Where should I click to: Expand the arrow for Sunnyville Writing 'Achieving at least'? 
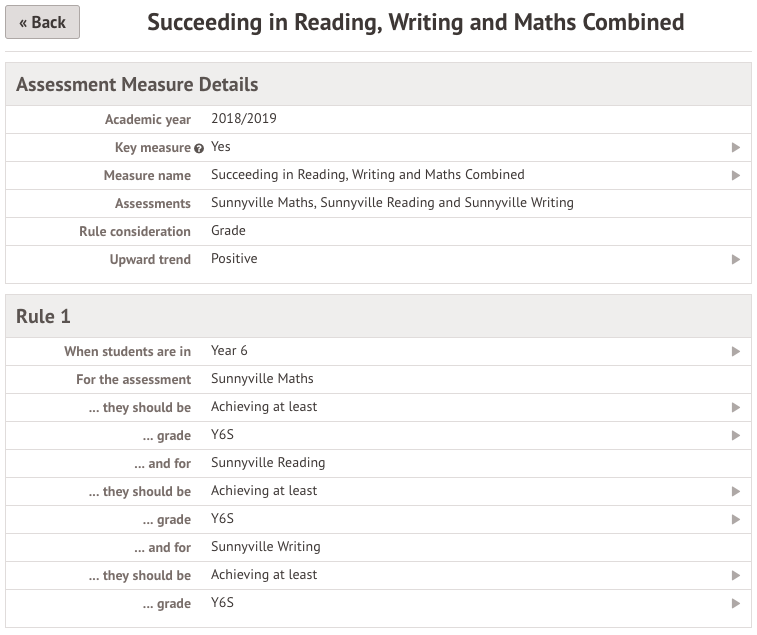point(735,575)
